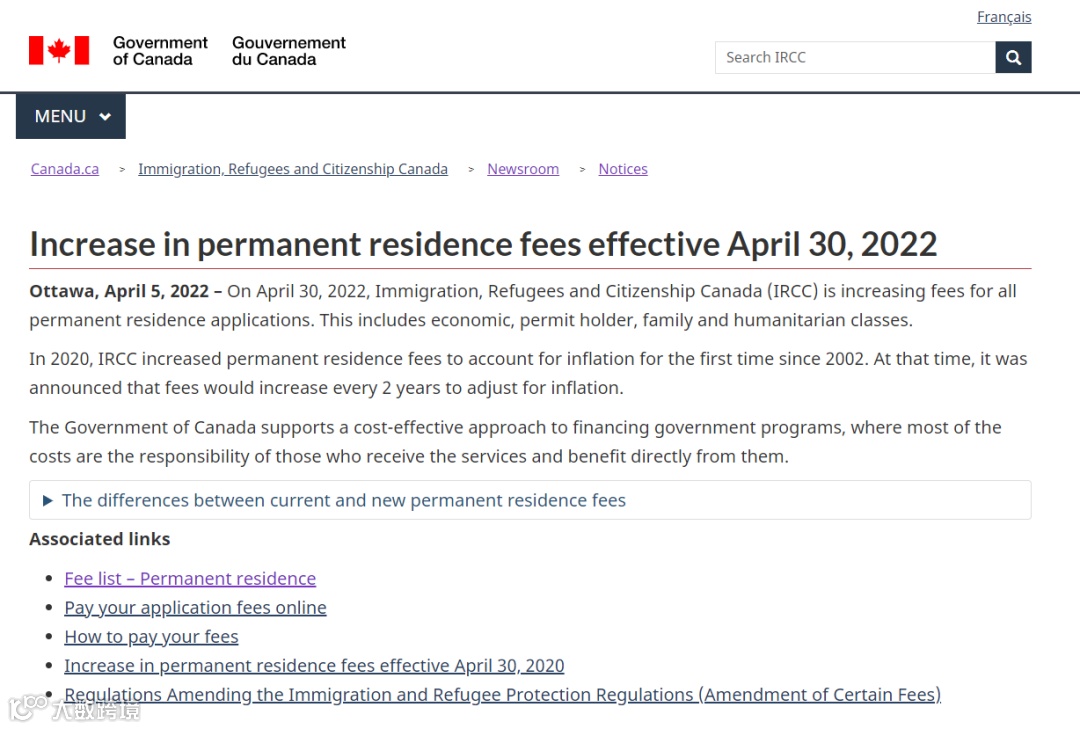Open Fee list – Permanent residence link

(190, 579)
